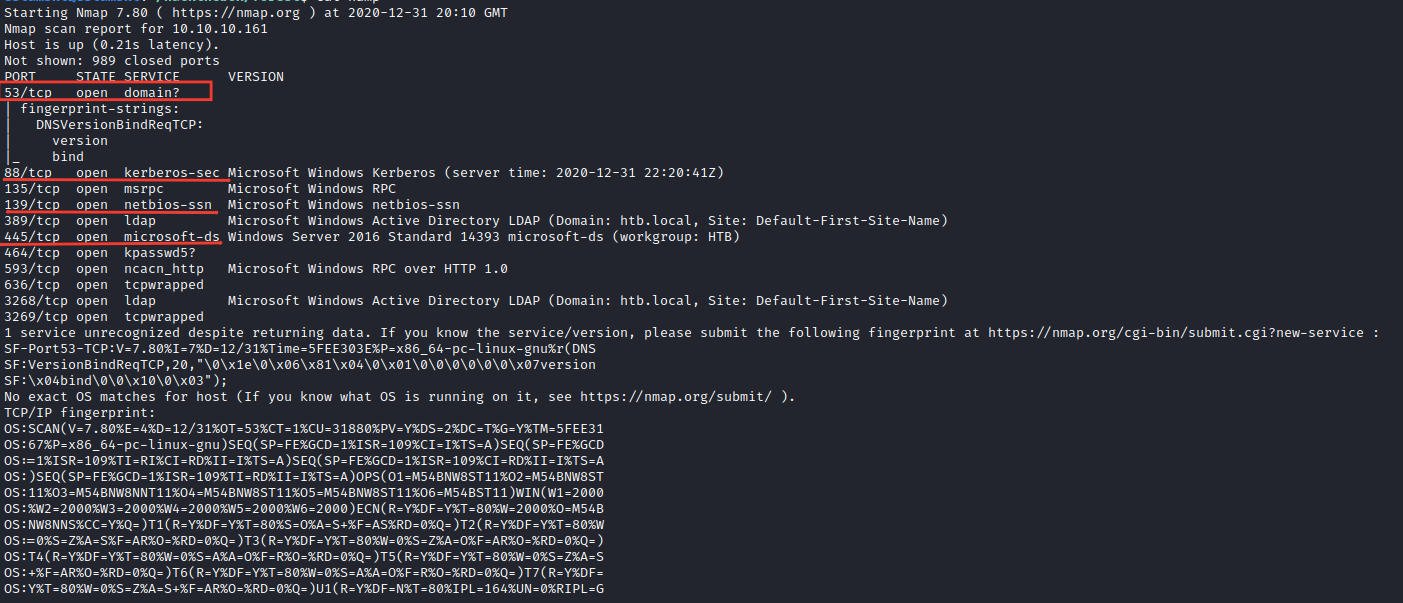Click the 389/tcp ldap line

476,220
